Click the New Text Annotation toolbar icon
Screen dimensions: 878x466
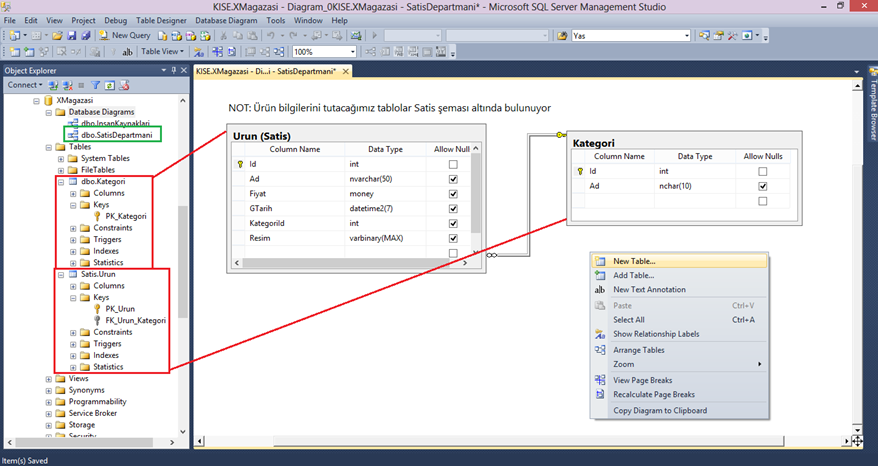[x=127, y=52]
